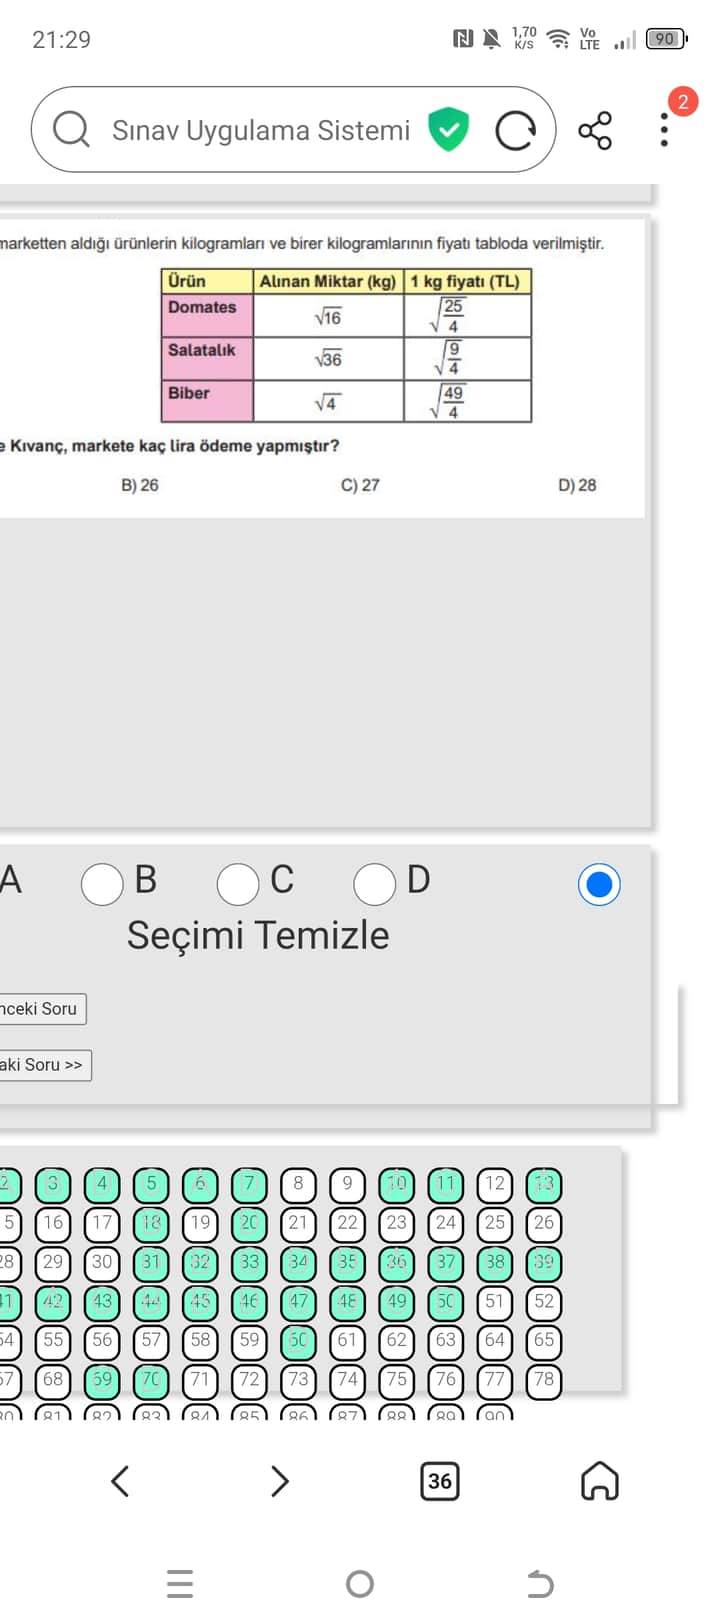This screenshot has width=720, height=1624.
Task: Click the Seçimi Temizle link
Action: pyautogui.click(x=258, y=935)
